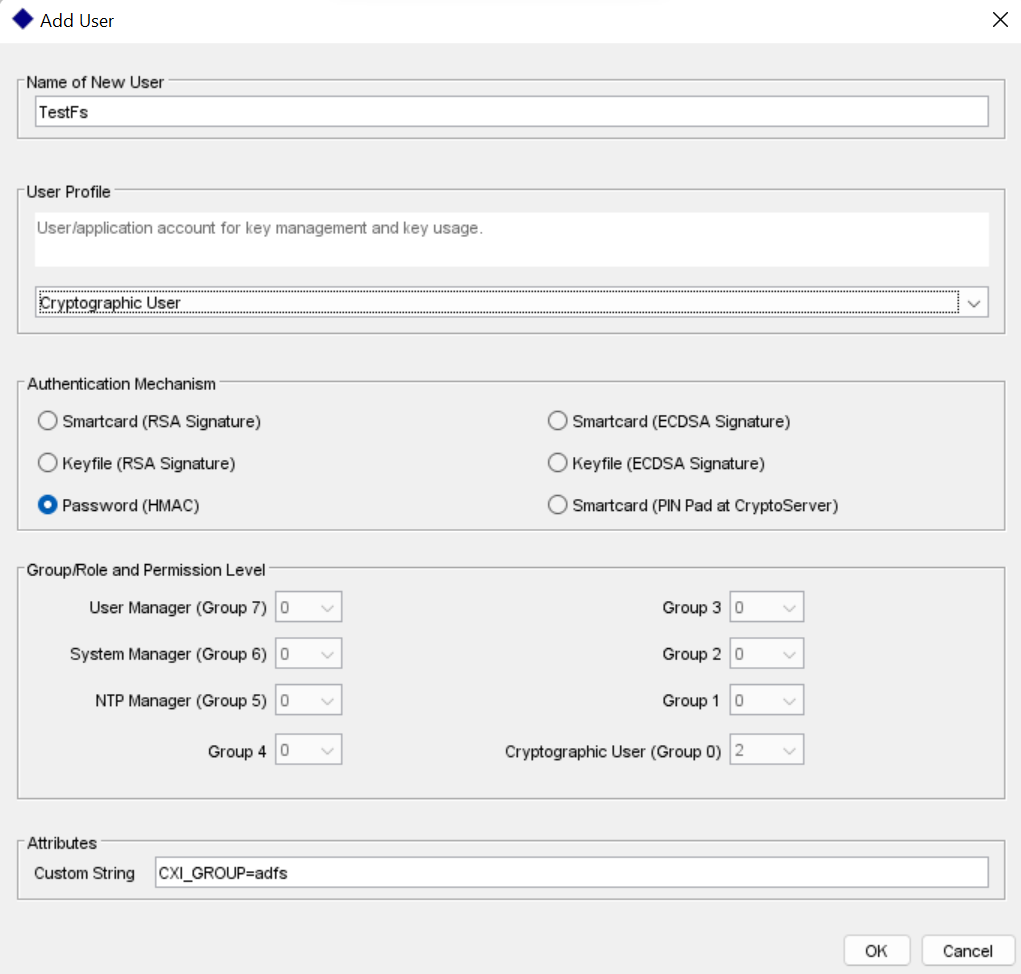Viewport: 1021px width, 974px height.
Task: Open NTP Manager (Group 5) level dropdown
Action: tap(309, 701)
